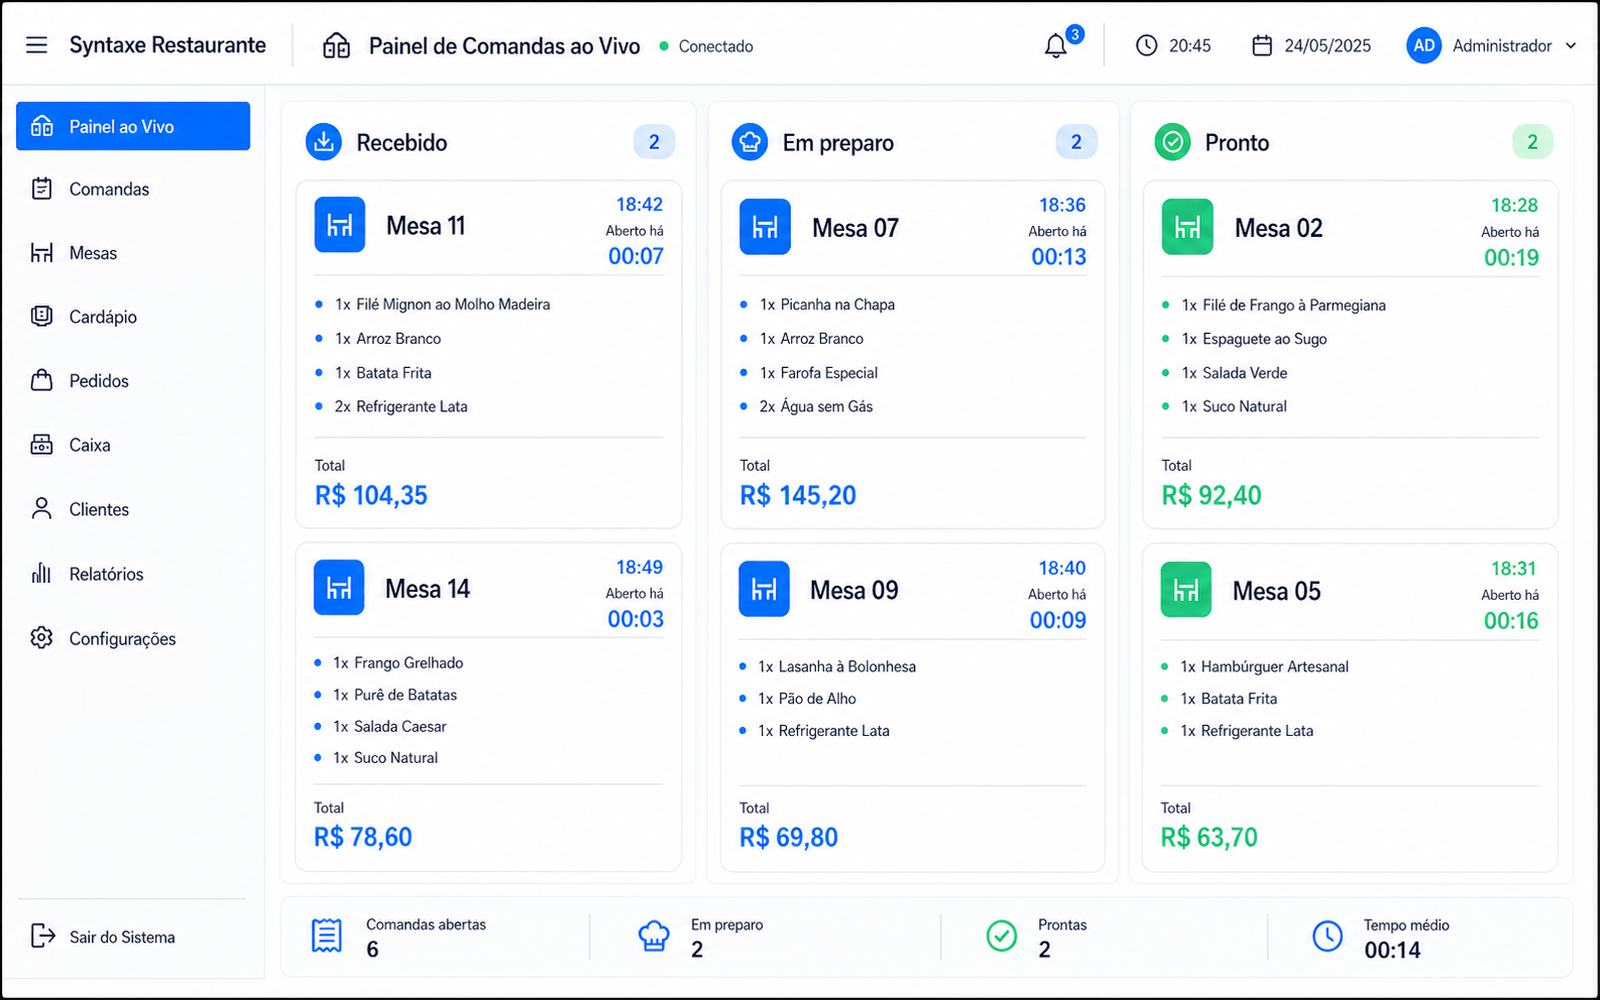The width and height of the screenshot is (1600, 1000).
Task: Click total R$ 63,70
Action: pos(1209,837)
